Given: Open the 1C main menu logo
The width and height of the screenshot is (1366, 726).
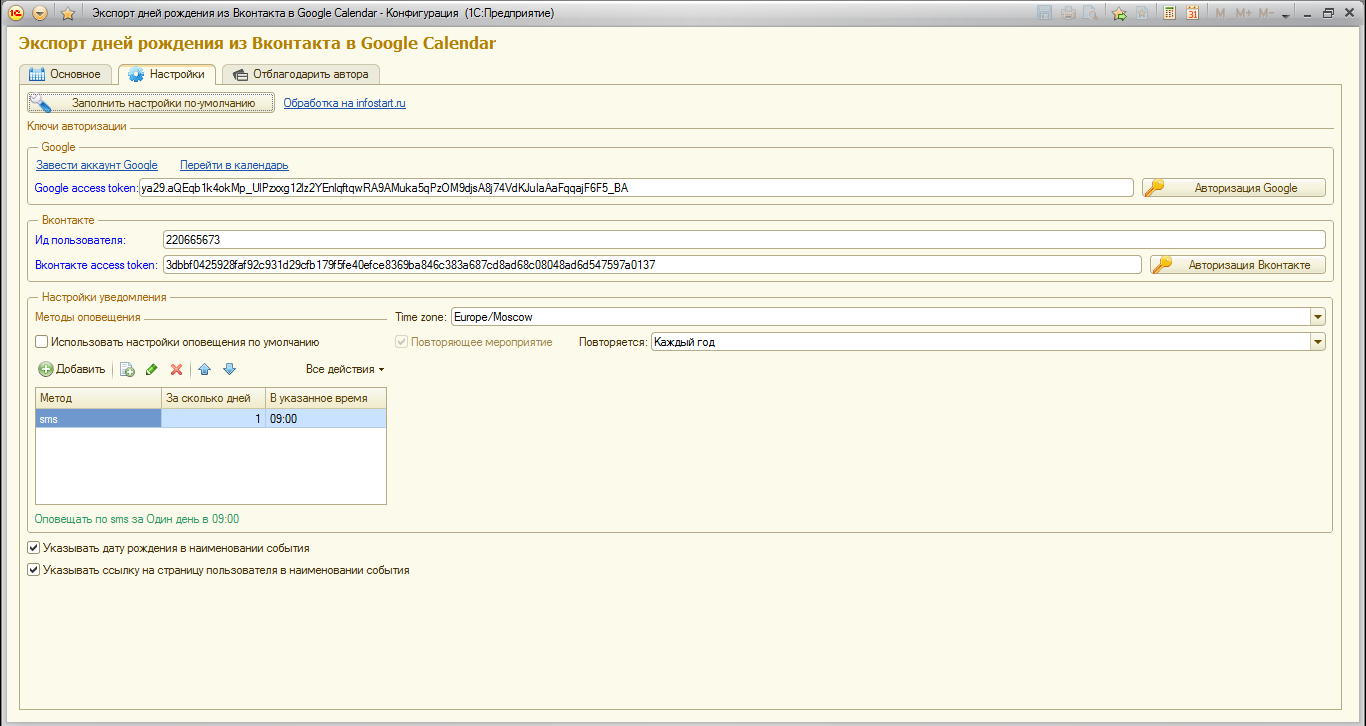Looking at the screenshot, I should pos(16,13).
